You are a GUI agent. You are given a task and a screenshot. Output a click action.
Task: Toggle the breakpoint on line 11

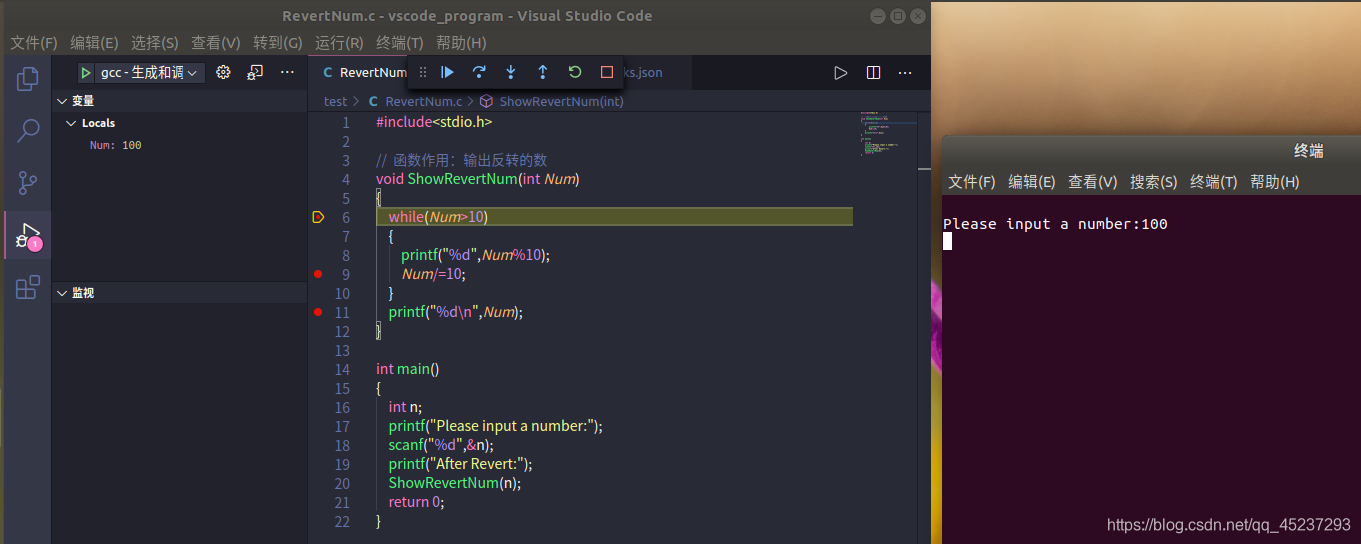318,312
